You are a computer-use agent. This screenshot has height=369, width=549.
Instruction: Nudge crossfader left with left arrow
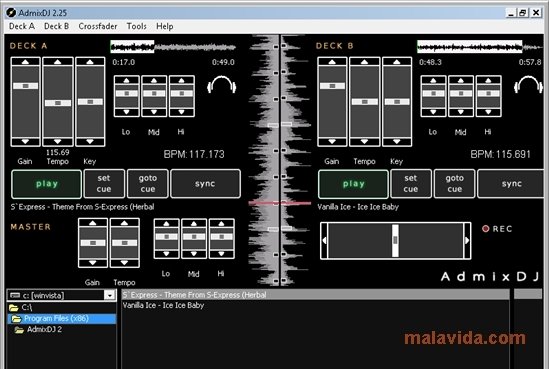click(324, 241)
